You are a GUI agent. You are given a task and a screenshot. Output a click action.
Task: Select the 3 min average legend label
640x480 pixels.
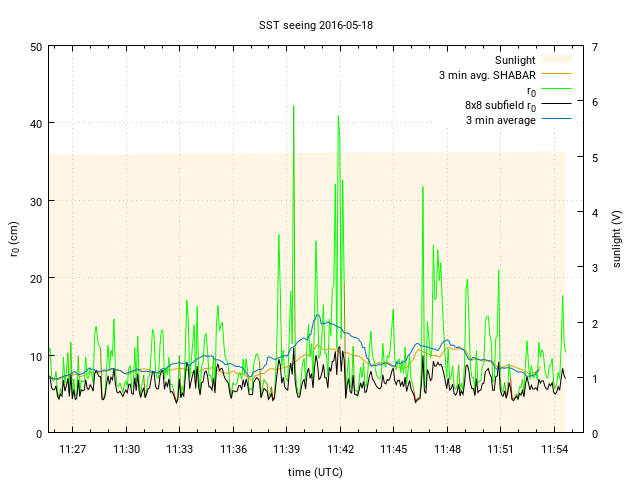pyautogui.click(x=500, y=120)
